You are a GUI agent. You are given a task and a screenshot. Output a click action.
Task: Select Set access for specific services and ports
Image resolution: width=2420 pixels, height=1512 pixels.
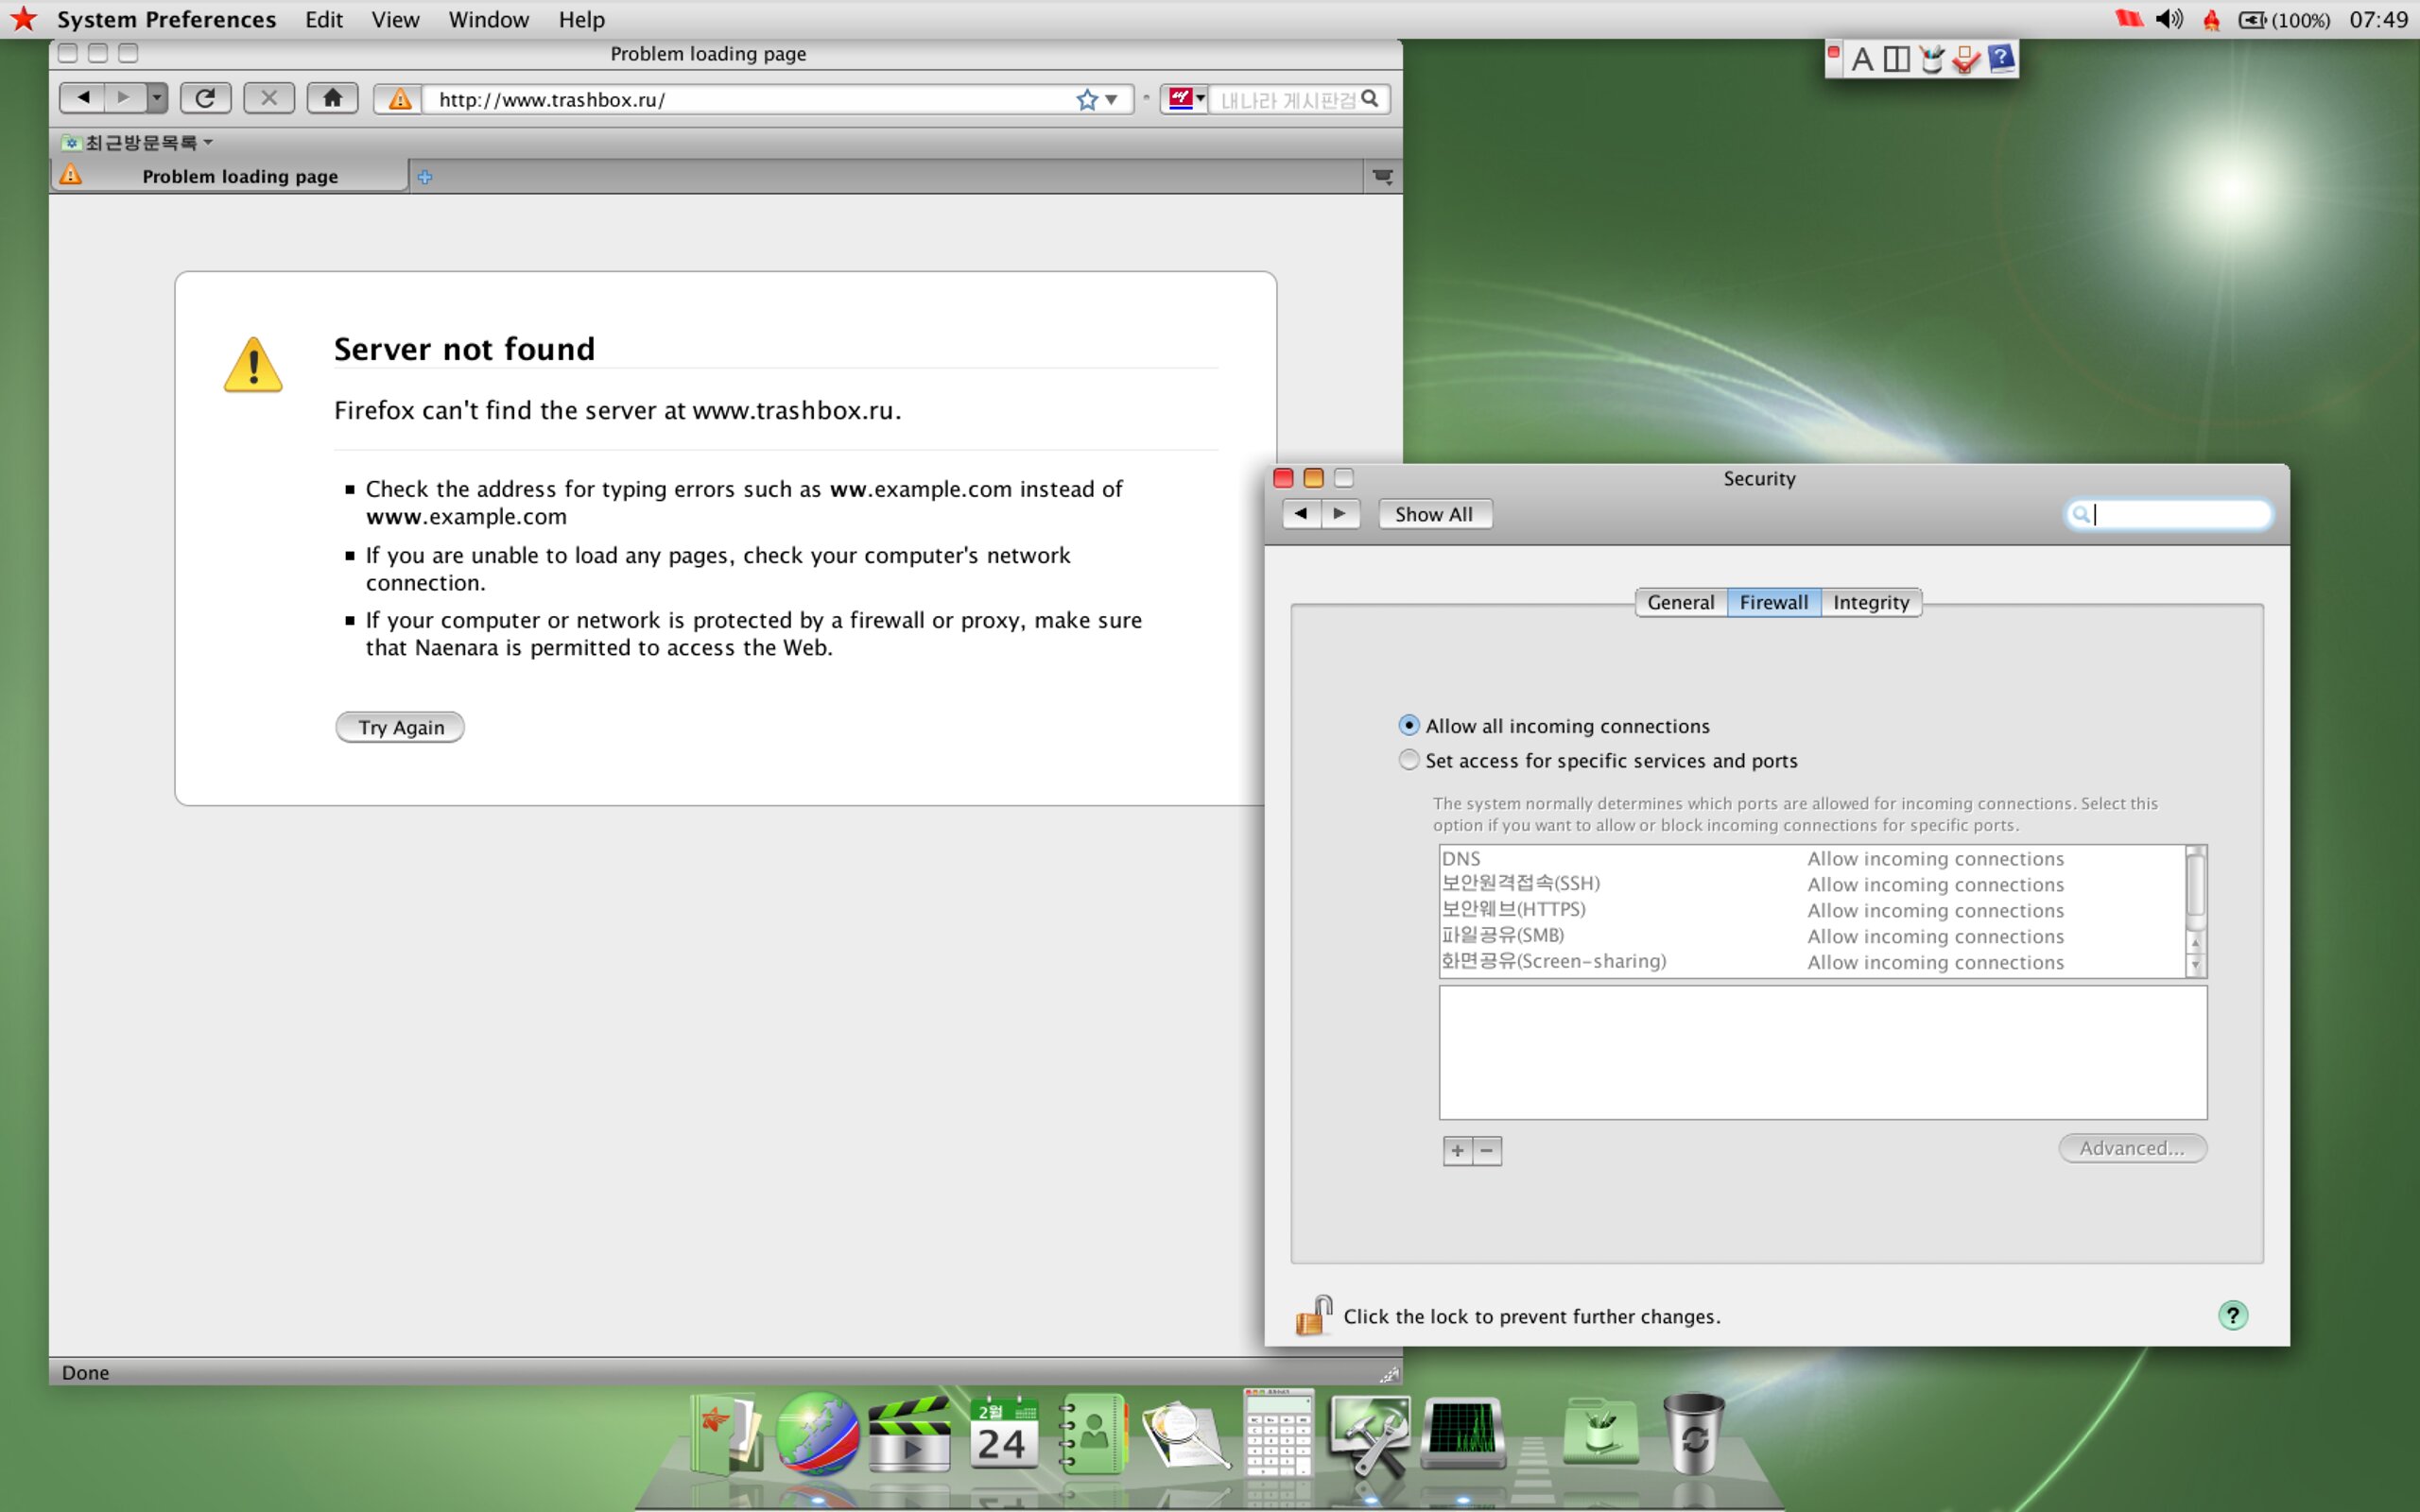coord(1408,760)
